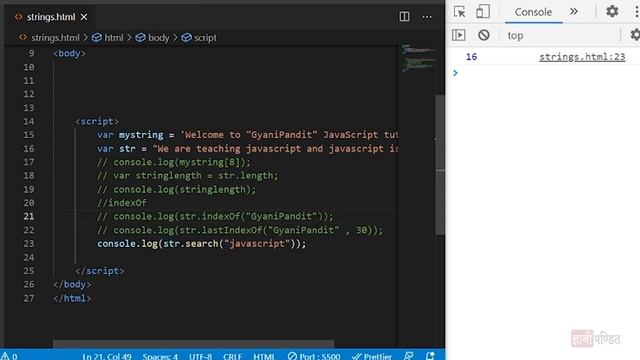Image resolution: width=640 pixels, height=360 pixels.
Task: Click the closing body tag on line 26
Action: tap(72, 284)
